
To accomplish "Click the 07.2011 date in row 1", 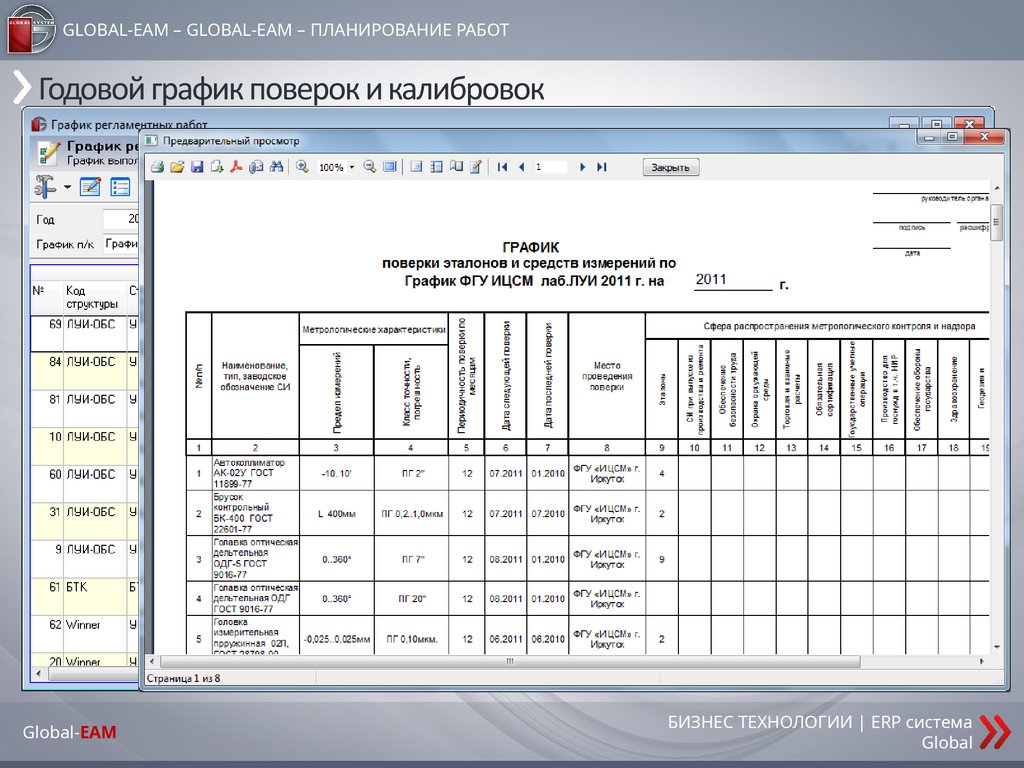I will coord(505,473).
